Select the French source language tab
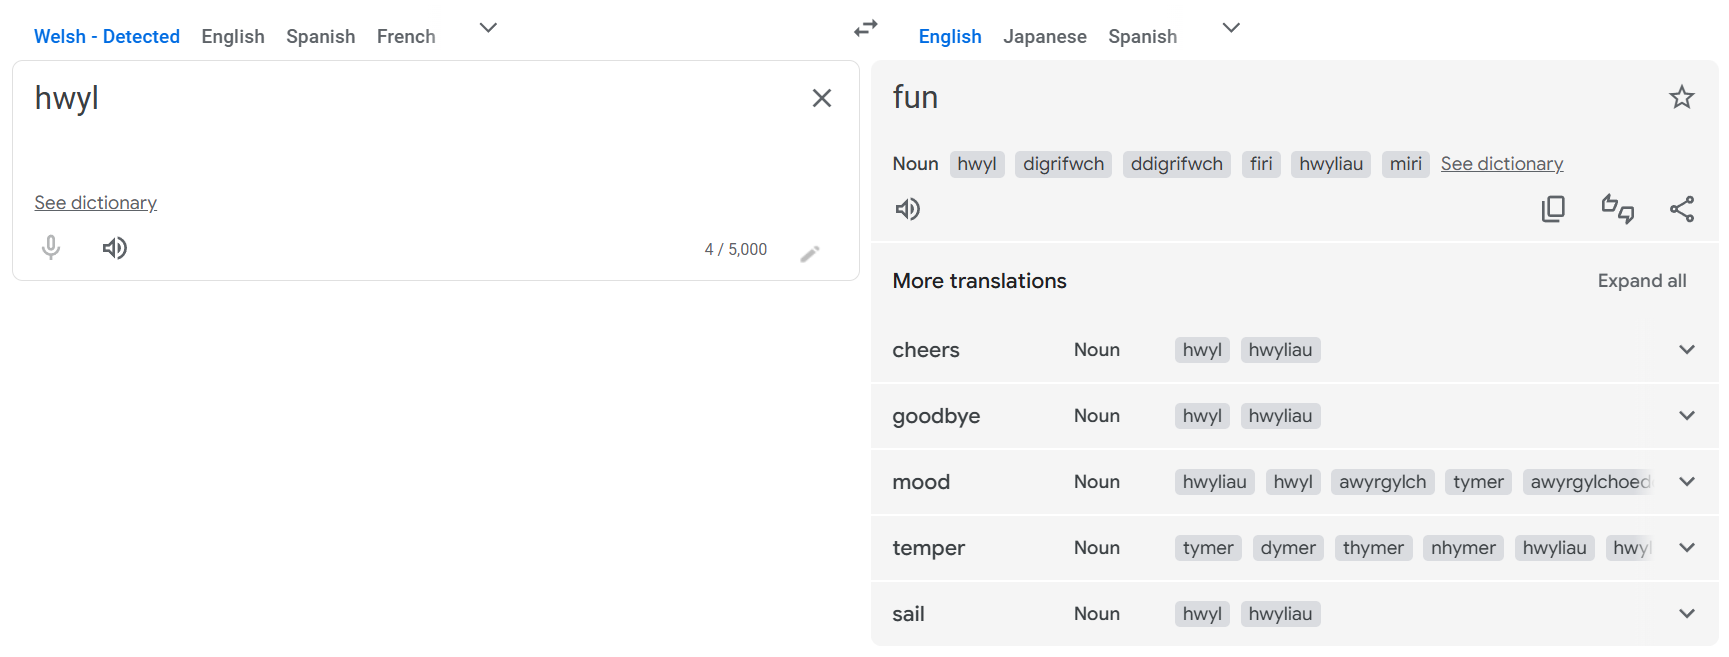The height and width of the screenshot is (657, 1729). pyautogui.click(x=406, y=37)
